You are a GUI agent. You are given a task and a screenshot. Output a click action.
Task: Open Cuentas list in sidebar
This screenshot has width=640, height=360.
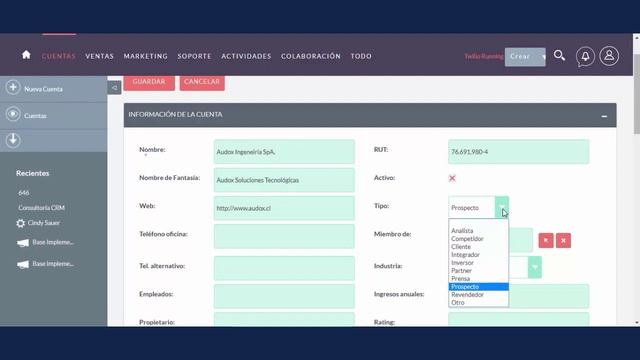point(35,116)
